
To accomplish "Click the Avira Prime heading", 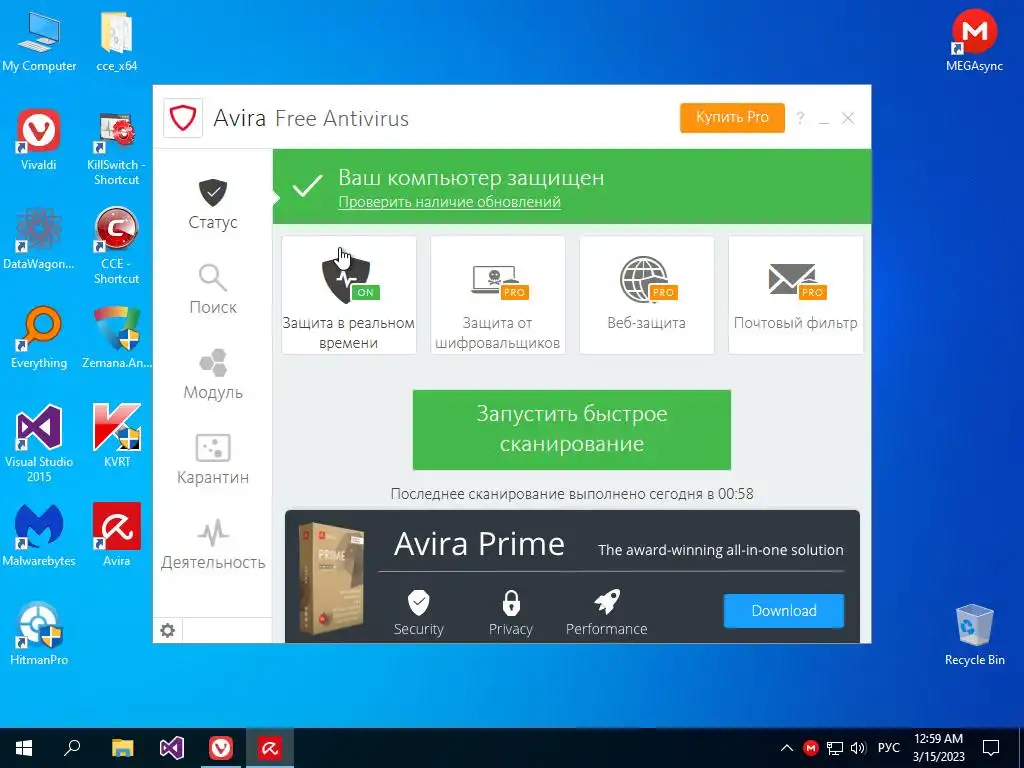I will 479,544.
